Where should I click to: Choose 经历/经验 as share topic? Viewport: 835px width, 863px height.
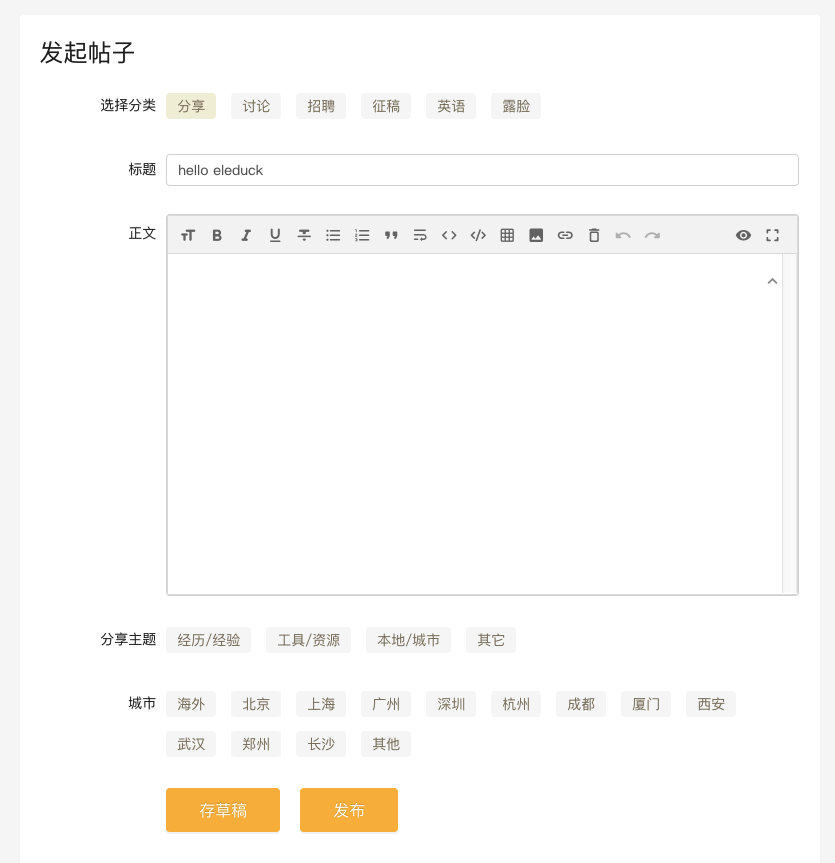point(209,640)
